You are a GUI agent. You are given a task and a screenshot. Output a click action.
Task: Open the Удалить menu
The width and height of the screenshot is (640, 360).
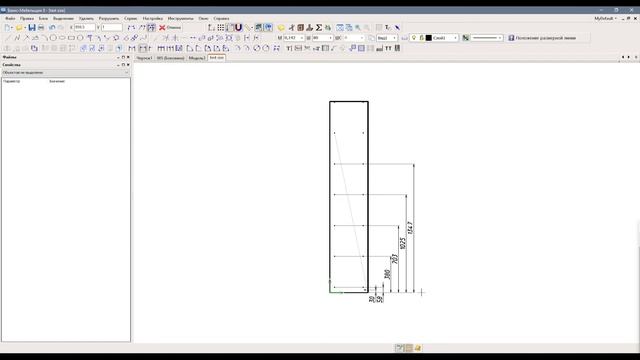(86, 18)
